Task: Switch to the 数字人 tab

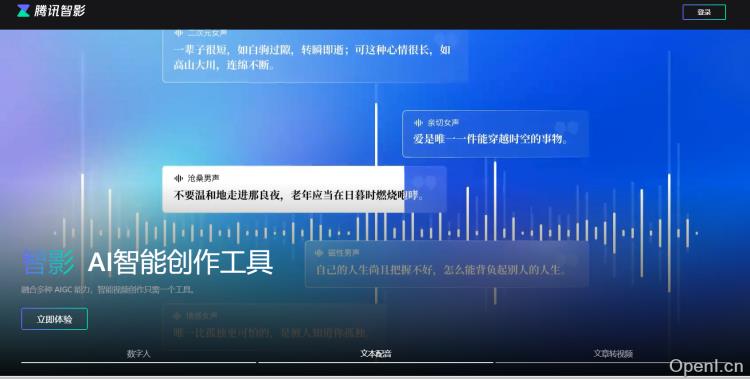Action: tap(138, 354)
